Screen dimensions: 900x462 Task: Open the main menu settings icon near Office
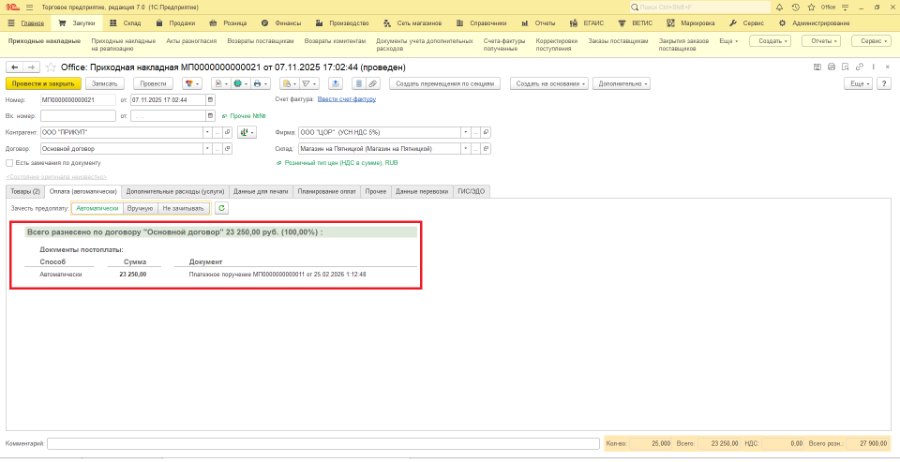pyautogui.click(x=845, y=7)
